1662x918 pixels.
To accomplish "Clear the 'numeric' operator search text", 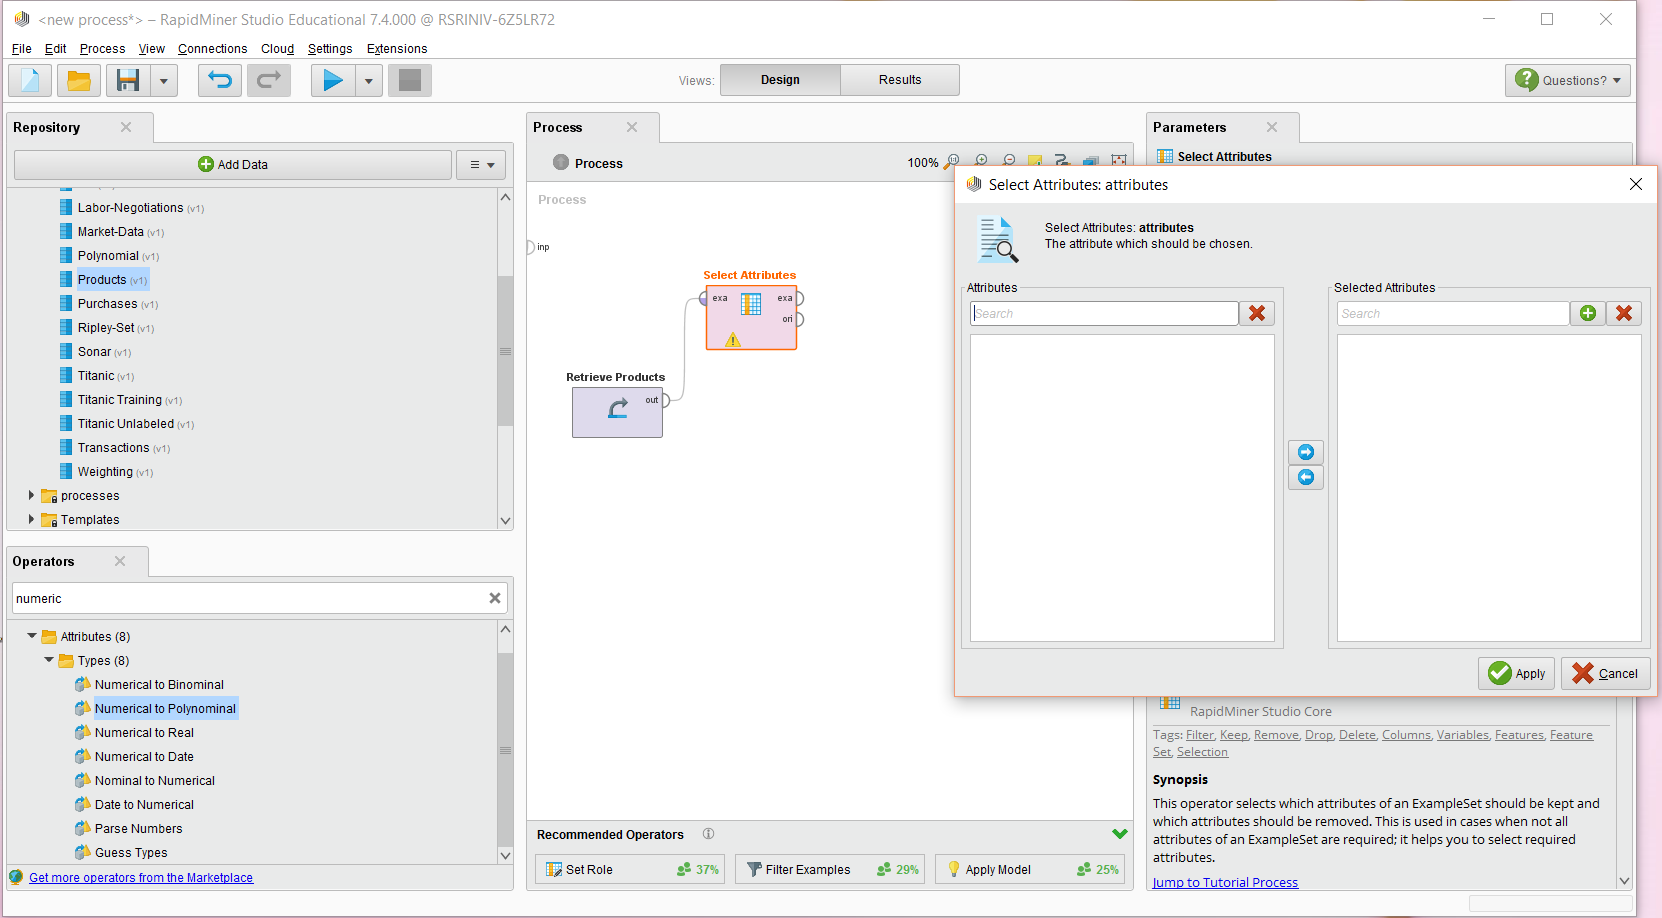I will pos(495,598).
